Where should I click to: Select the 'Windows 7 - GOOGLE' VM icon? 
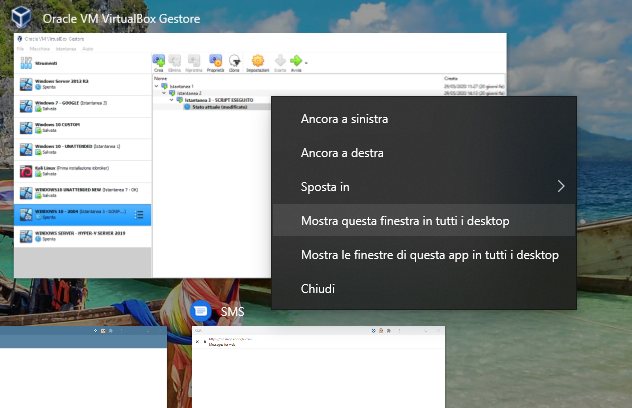(x=26, y=106)
